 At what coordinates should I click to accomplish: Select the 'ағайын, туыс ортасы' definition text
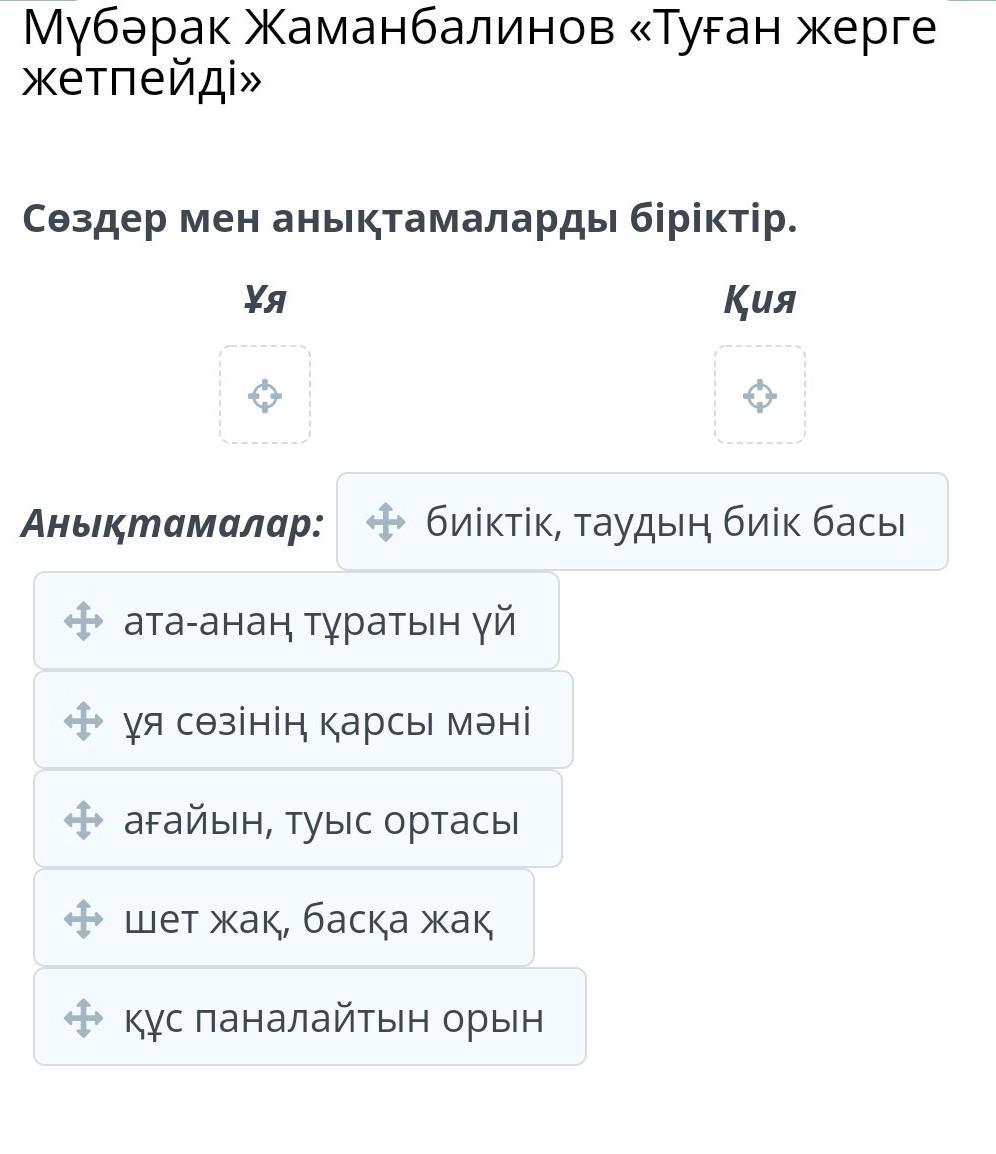(x=321, y=819)
